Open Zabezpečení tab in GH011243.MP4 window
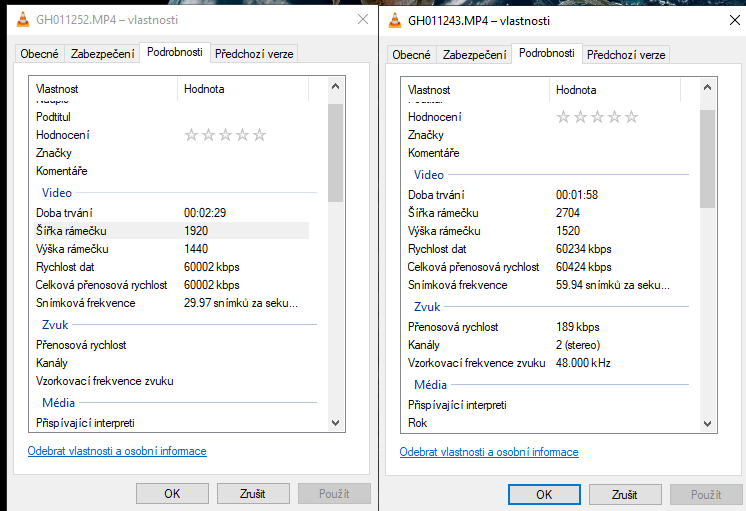Viewport: 746px width, 511px height. click(x=474, y=55)
